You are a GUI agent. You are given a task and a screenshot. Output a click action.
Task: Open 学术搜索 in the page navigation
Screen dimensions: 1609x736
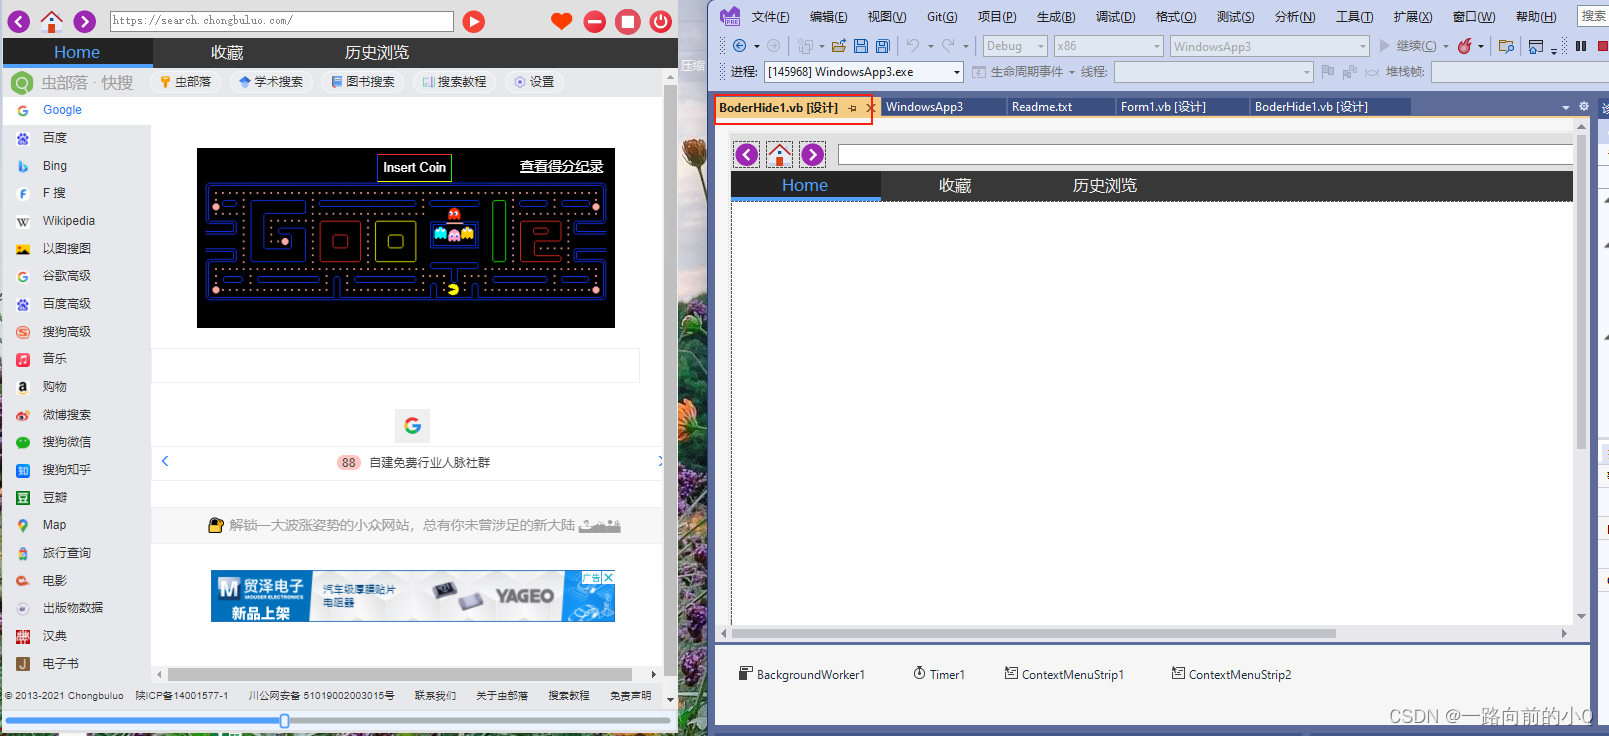(x=271, y=82)
